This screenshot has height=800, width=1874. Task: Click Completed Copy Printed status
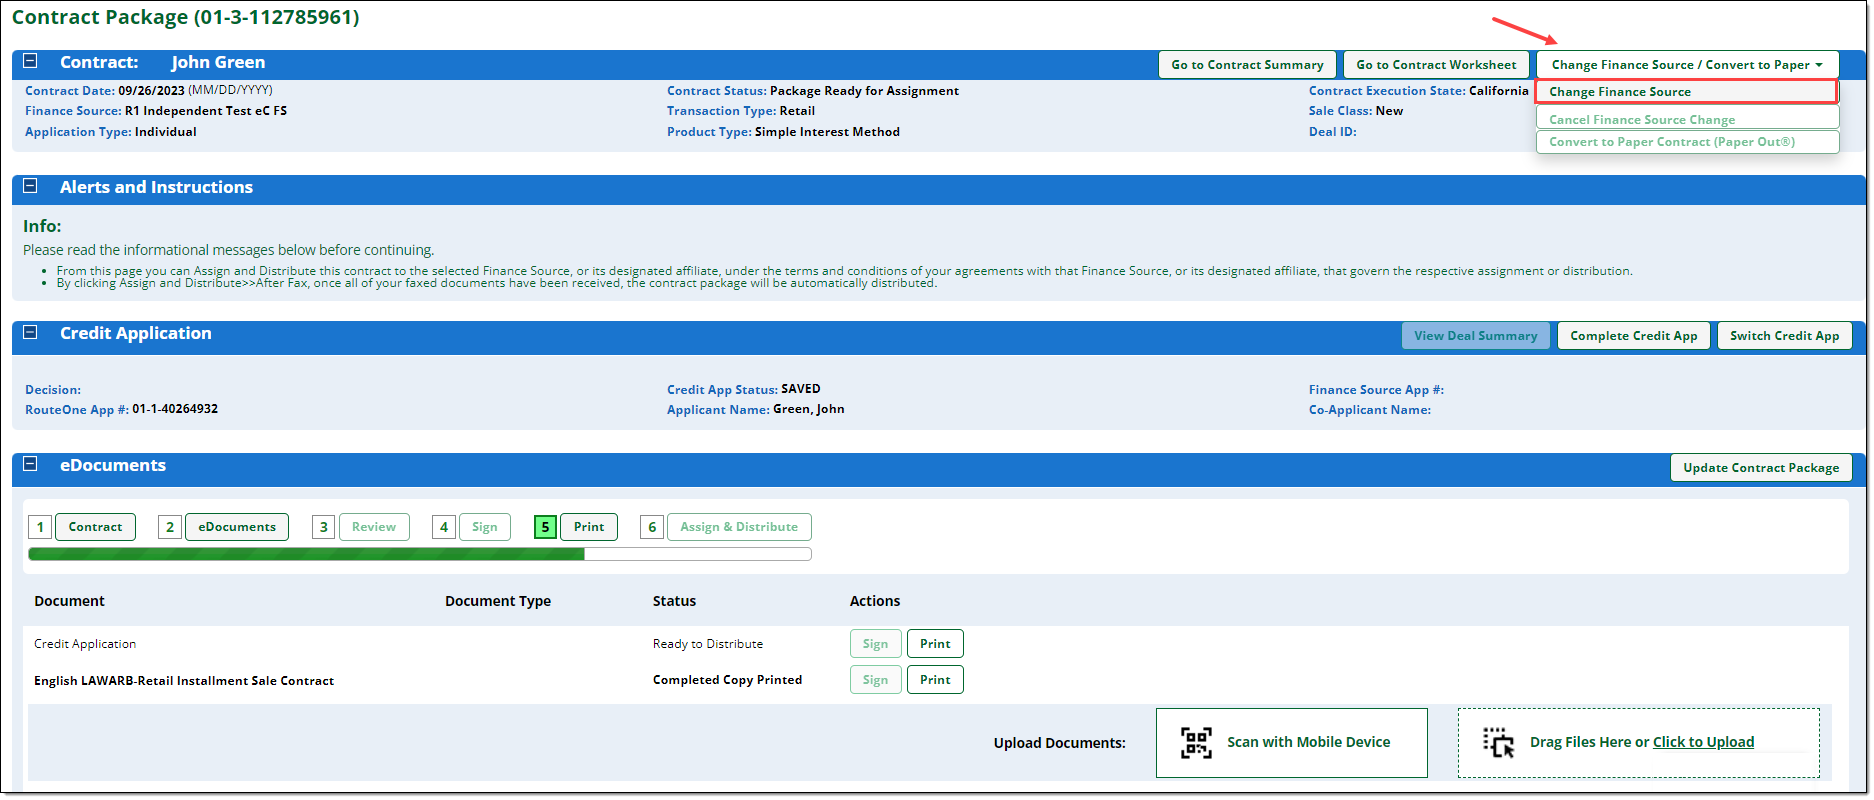(727, 680)
